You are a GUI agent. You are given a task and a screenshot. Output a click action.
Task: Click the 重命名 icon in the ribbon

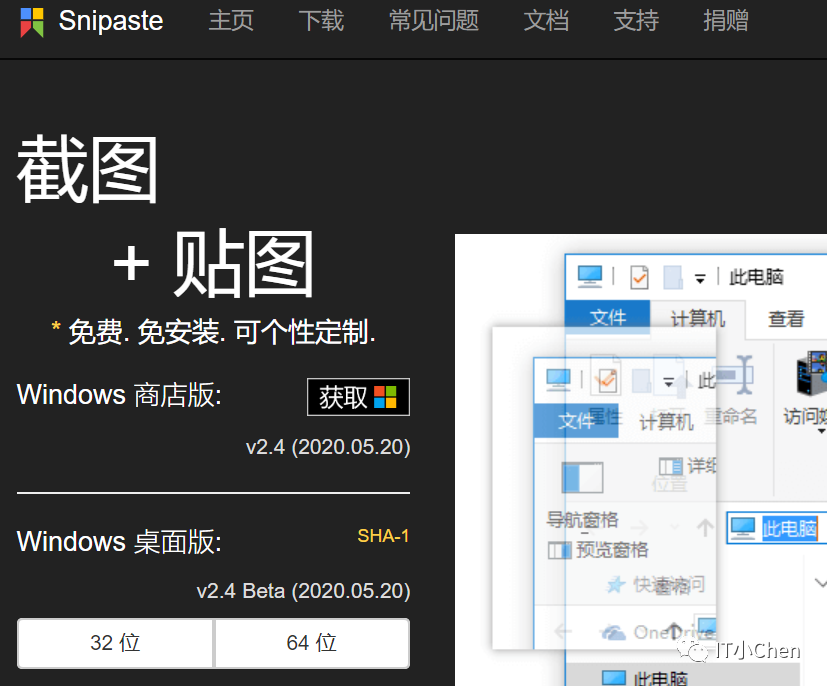734,375
